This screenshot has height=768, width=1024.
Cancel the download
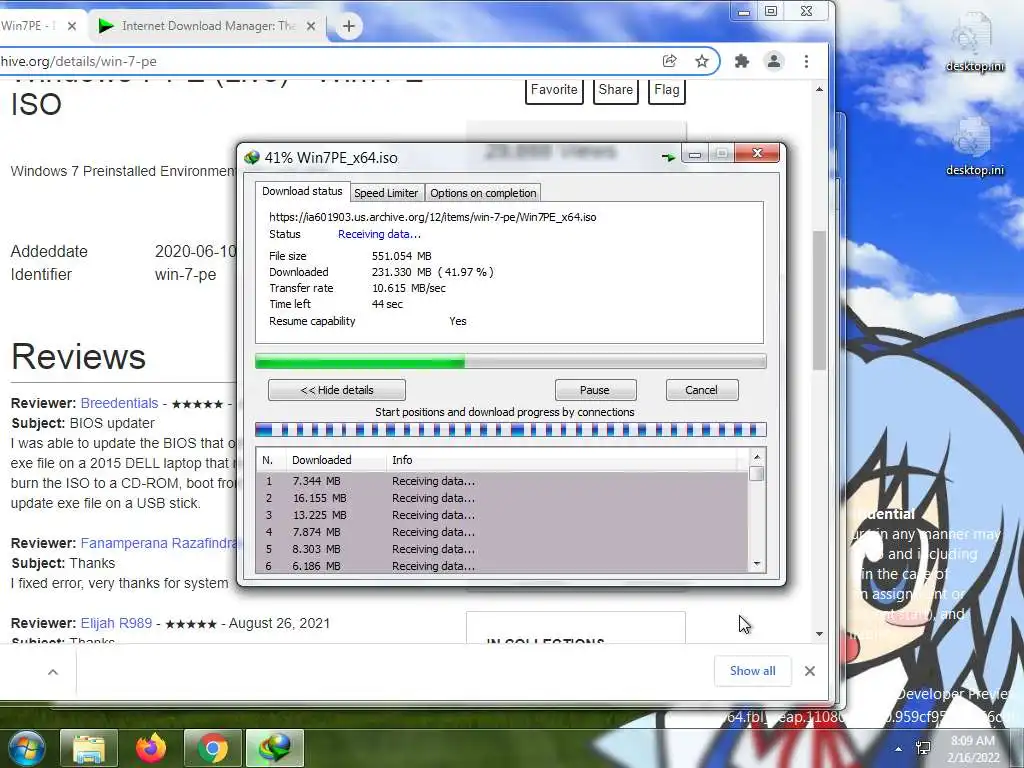tap(702, 390)
